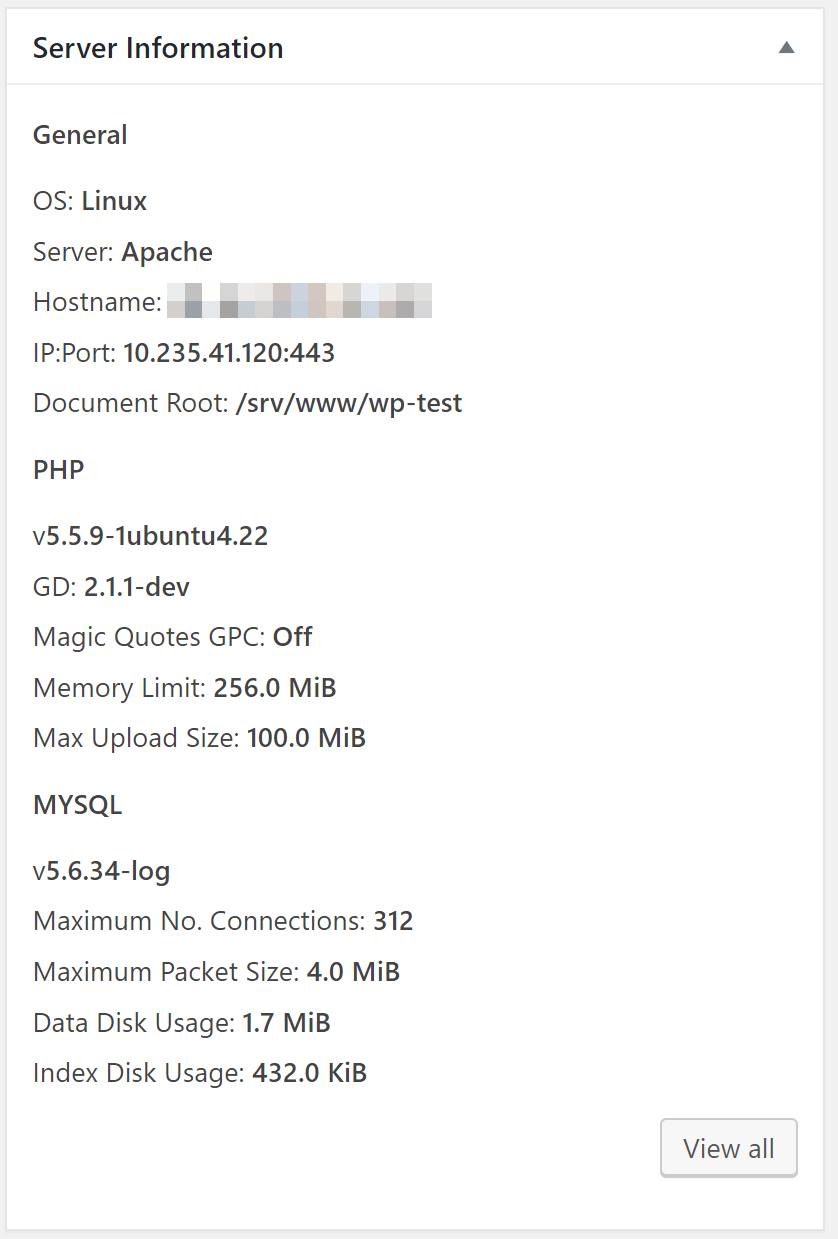Click the Index Disk Usage 432.0 KiB value
Image resolution: width=838 pixels, height=1239 pixels.
310,1073
